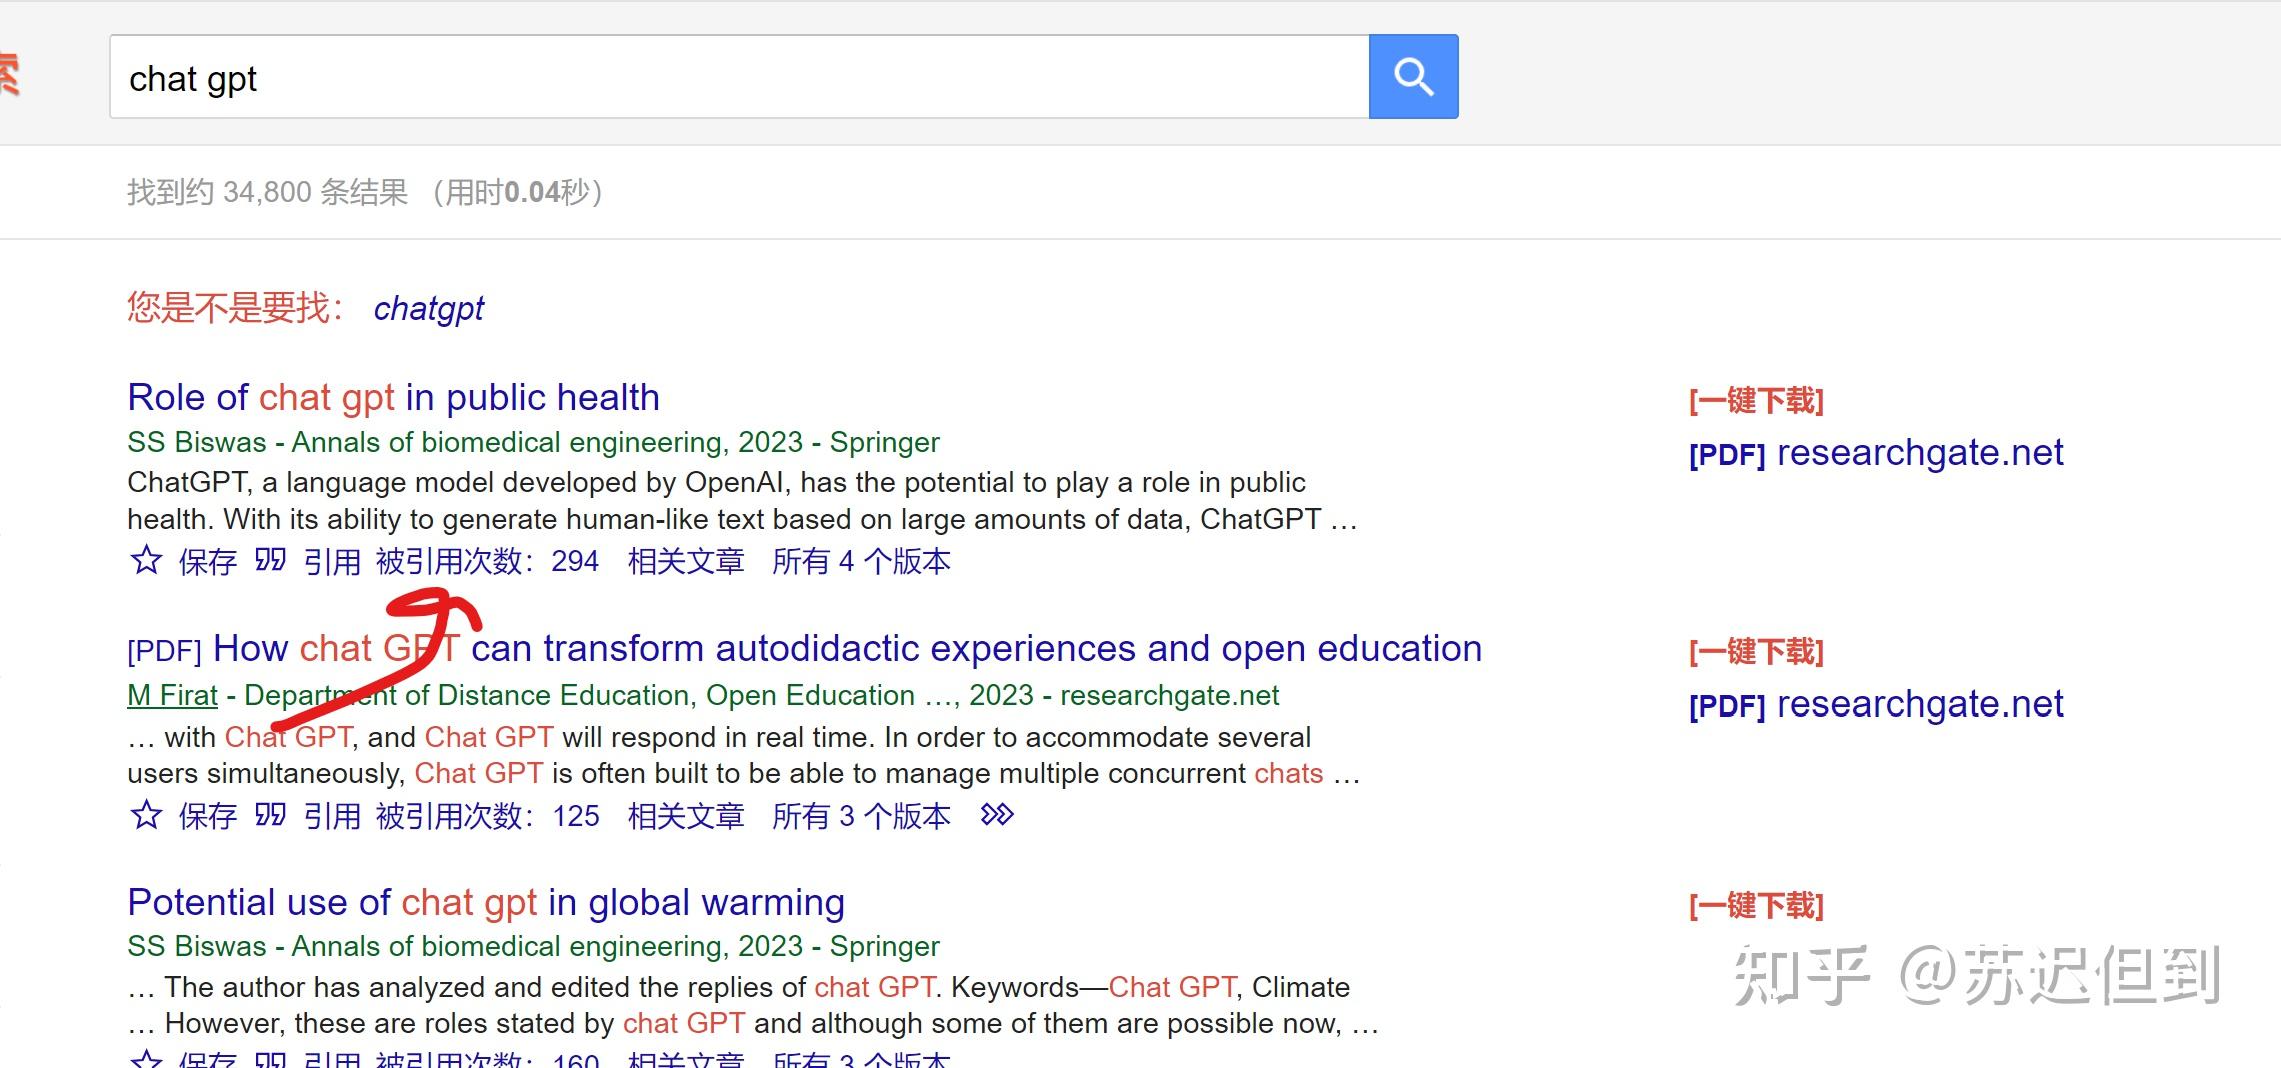Open the researchgate.net PDF for the second result

click(x=1876, y=705)
